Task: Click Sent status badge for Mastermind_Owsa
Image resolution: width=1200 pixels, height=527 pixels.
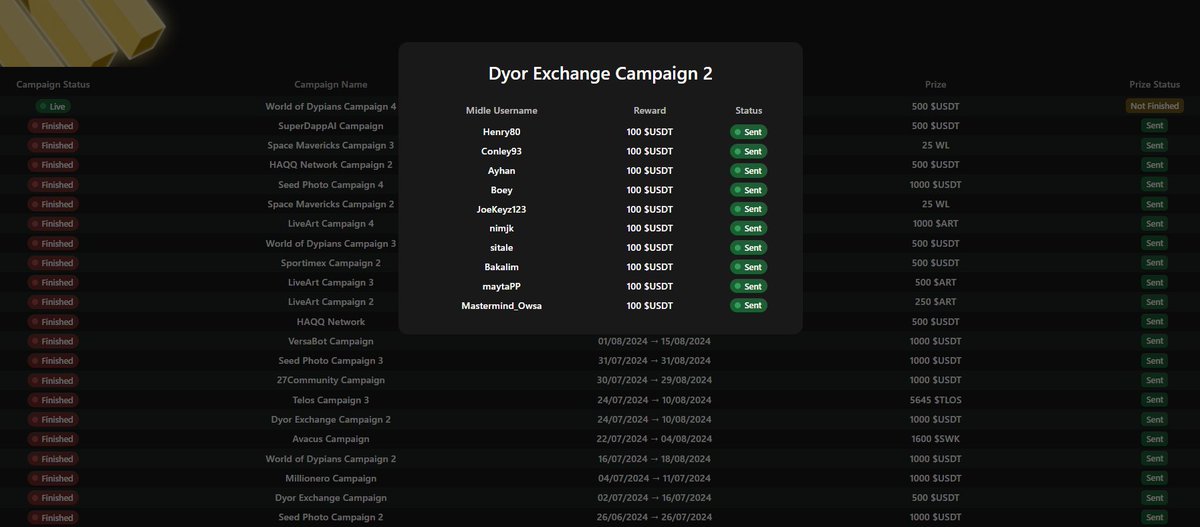Action: click(x=748, y=305)
